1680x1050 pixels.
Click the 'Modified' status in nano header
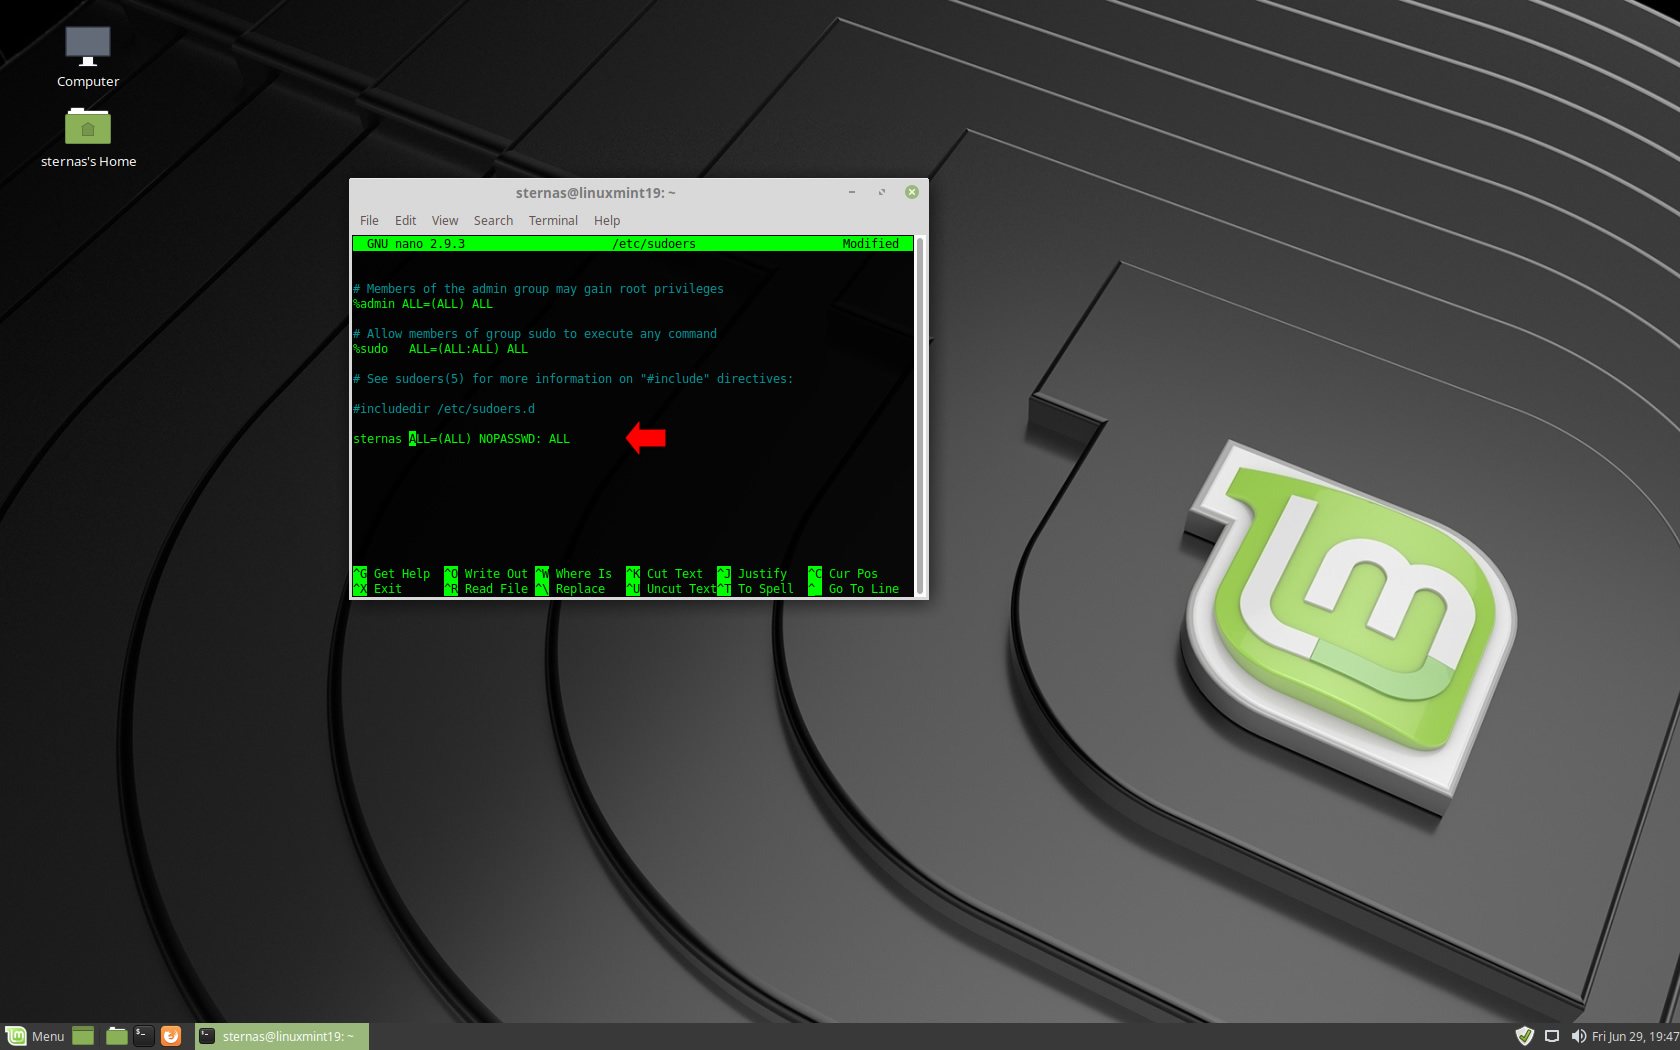870,244
